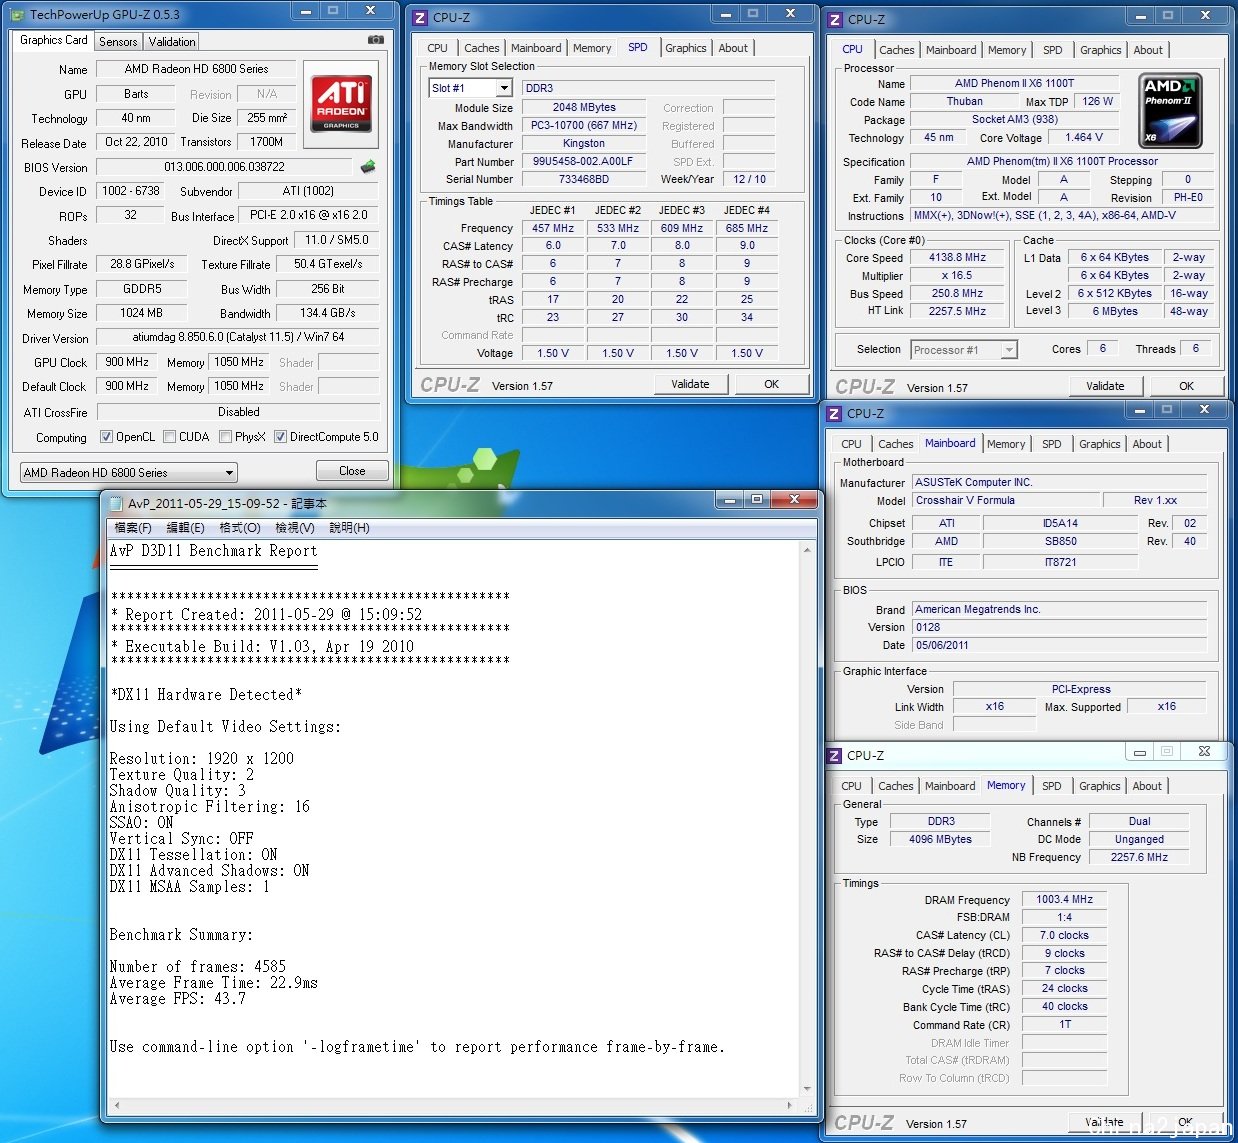Click the Code Name value Thuban
Screen dimensions: 1238x1143
click(964, 101)
